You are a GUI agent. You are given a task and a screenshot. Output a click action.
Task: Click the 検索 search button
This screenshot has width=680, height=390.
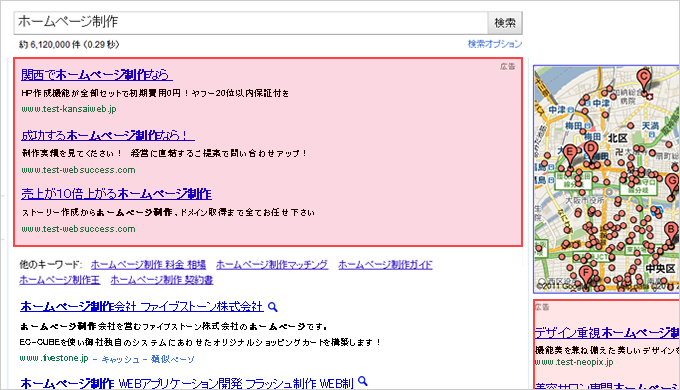click(x=505, y=23)
